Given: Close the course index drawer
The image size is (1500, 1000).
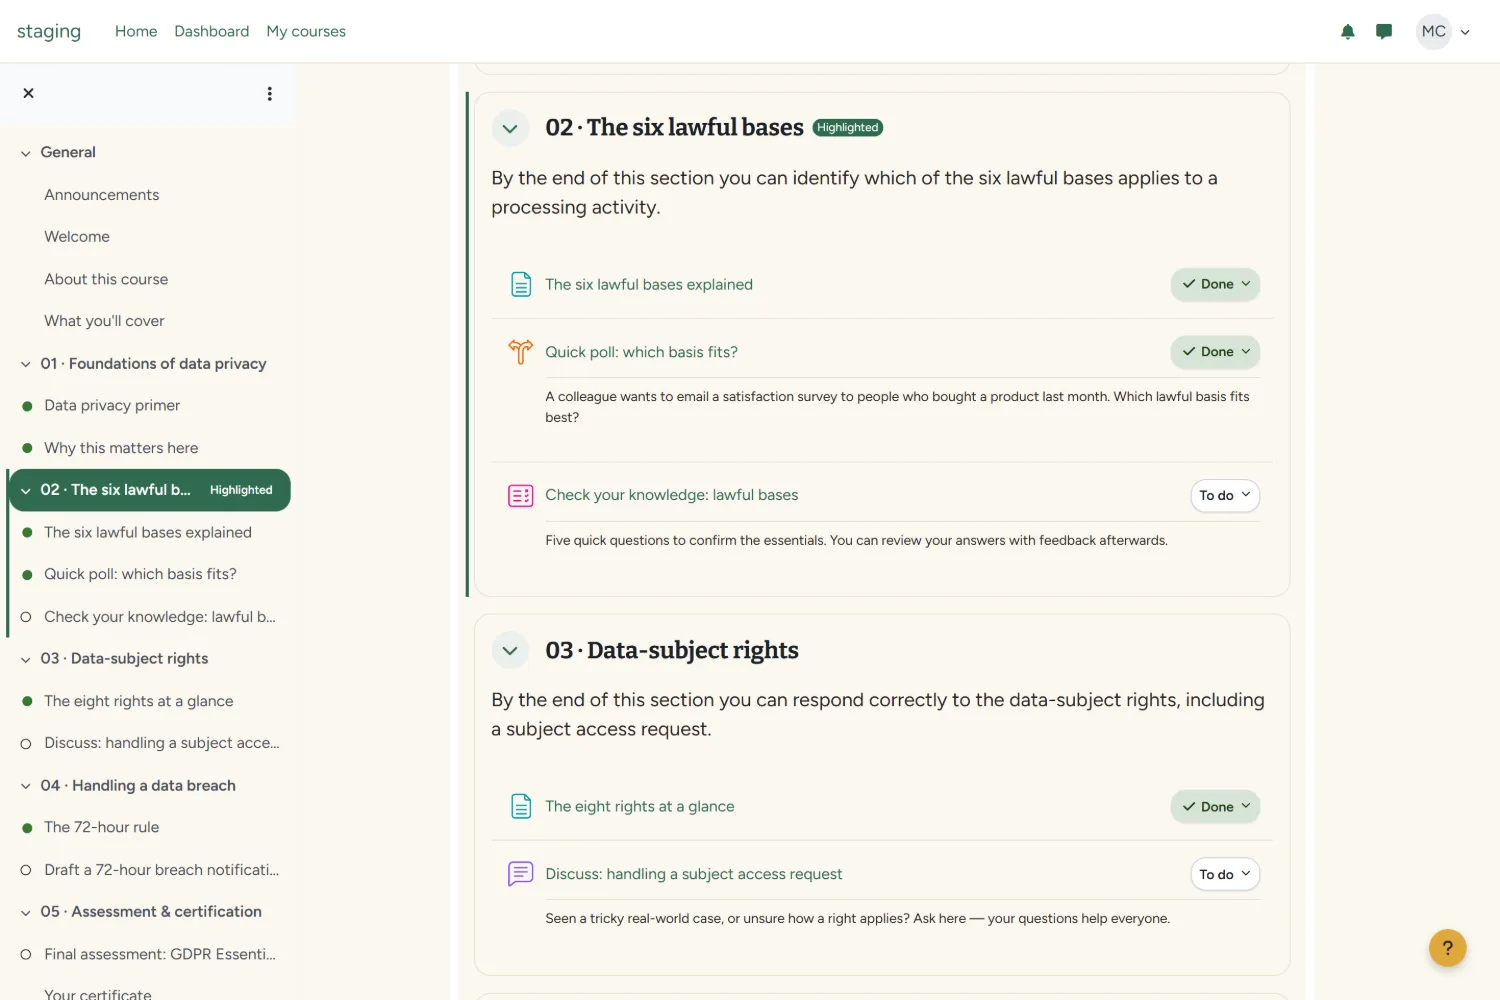Looking at the screenshot, I should click(x=29, y=93).
